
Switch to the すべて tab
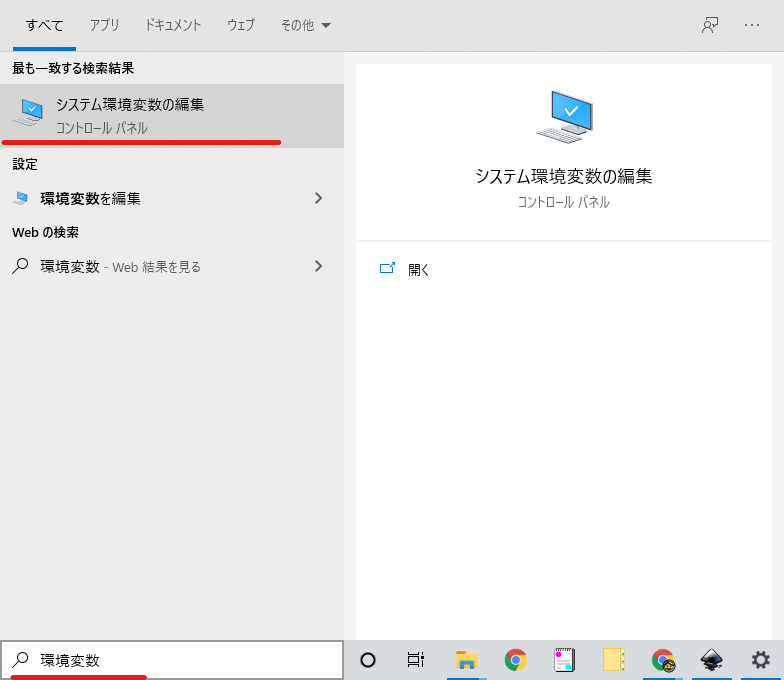pyautogui.click(x=44, y=25)
